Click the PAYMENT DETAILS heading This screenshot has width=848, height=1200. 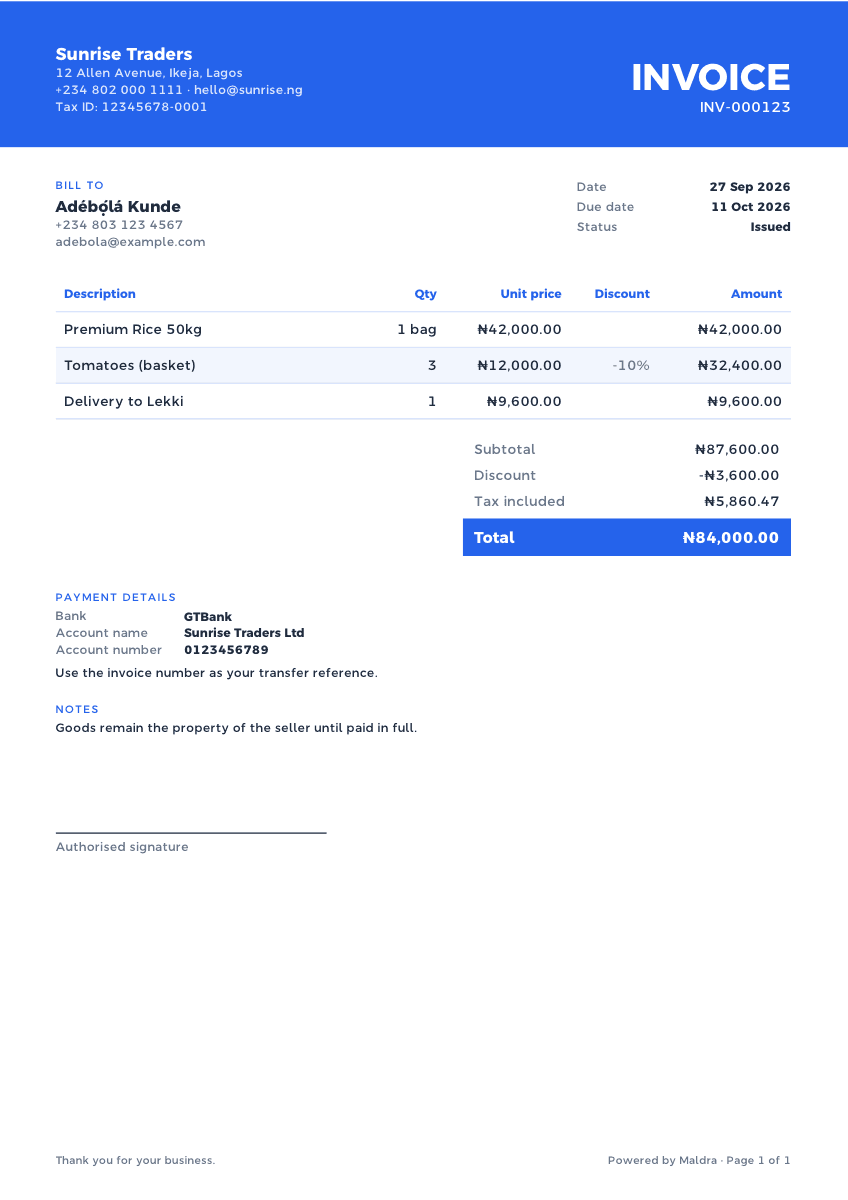116,597
